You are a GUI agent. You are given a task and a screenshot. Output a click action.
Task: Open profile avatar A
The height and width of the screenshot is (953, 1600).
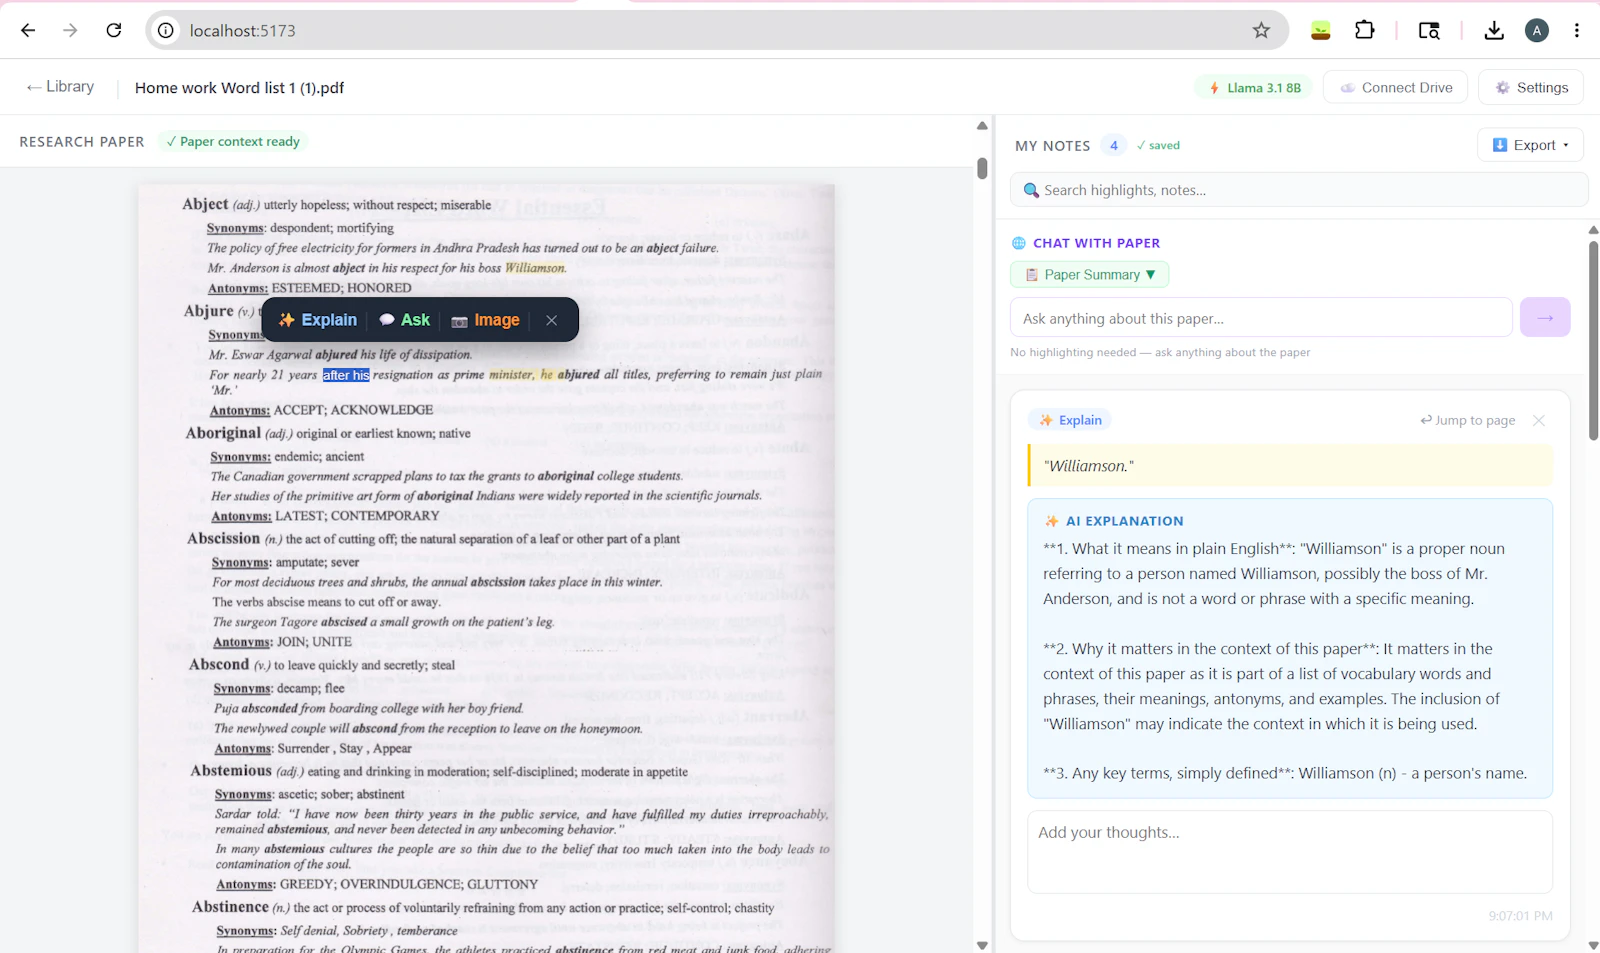click(1537, 31)
